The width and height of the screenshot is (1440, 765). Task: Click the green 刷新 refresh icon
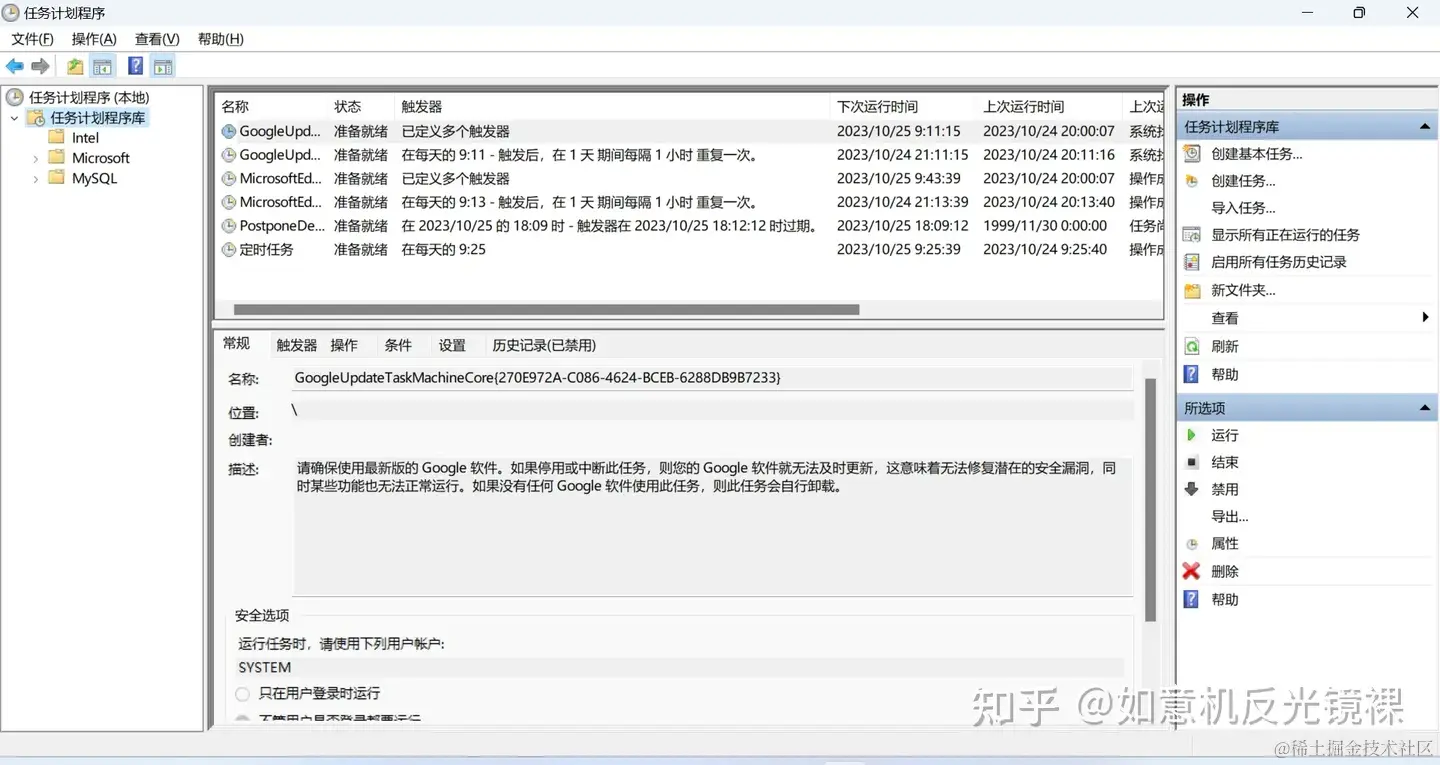pyautogui.click(x=1191, y=346)
